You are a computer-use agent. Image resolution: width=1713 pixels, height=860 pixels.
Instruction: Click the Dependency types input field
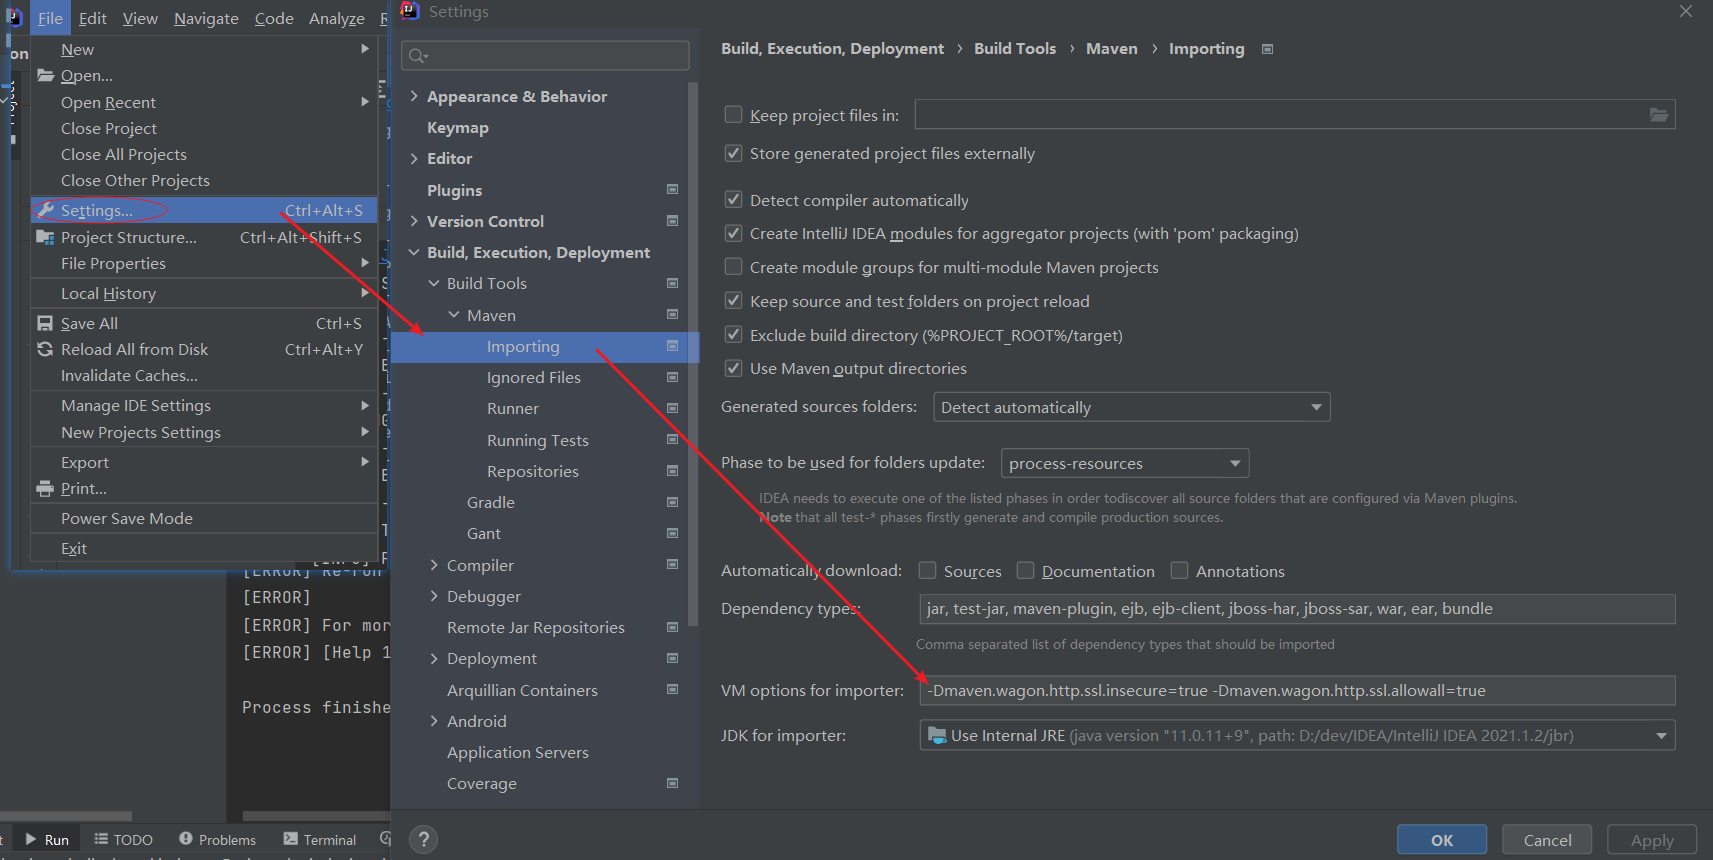(1297, 608)
